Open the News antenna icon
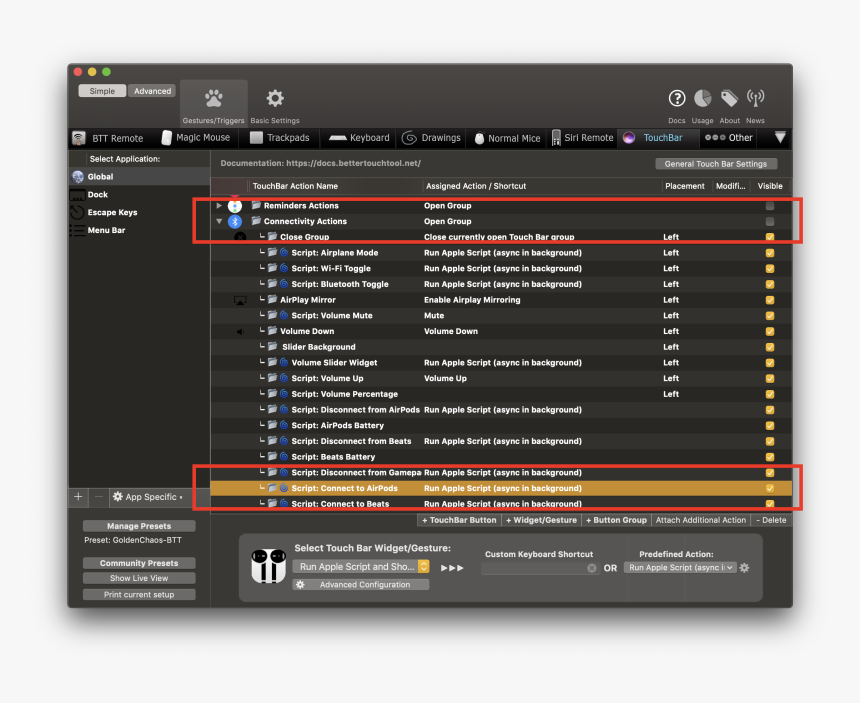This screenshot has width=860, height=703. click(755, 99)
